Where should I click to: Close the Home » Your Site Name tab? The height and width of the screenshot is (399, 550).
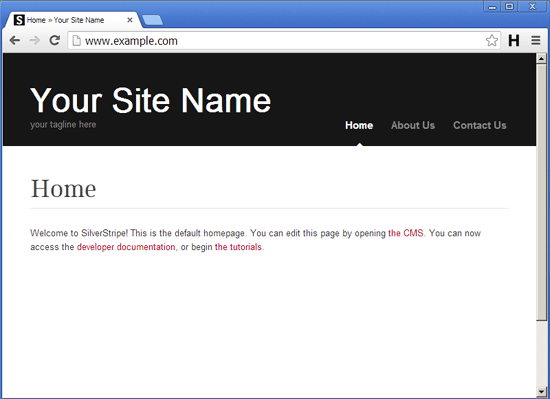129,20
